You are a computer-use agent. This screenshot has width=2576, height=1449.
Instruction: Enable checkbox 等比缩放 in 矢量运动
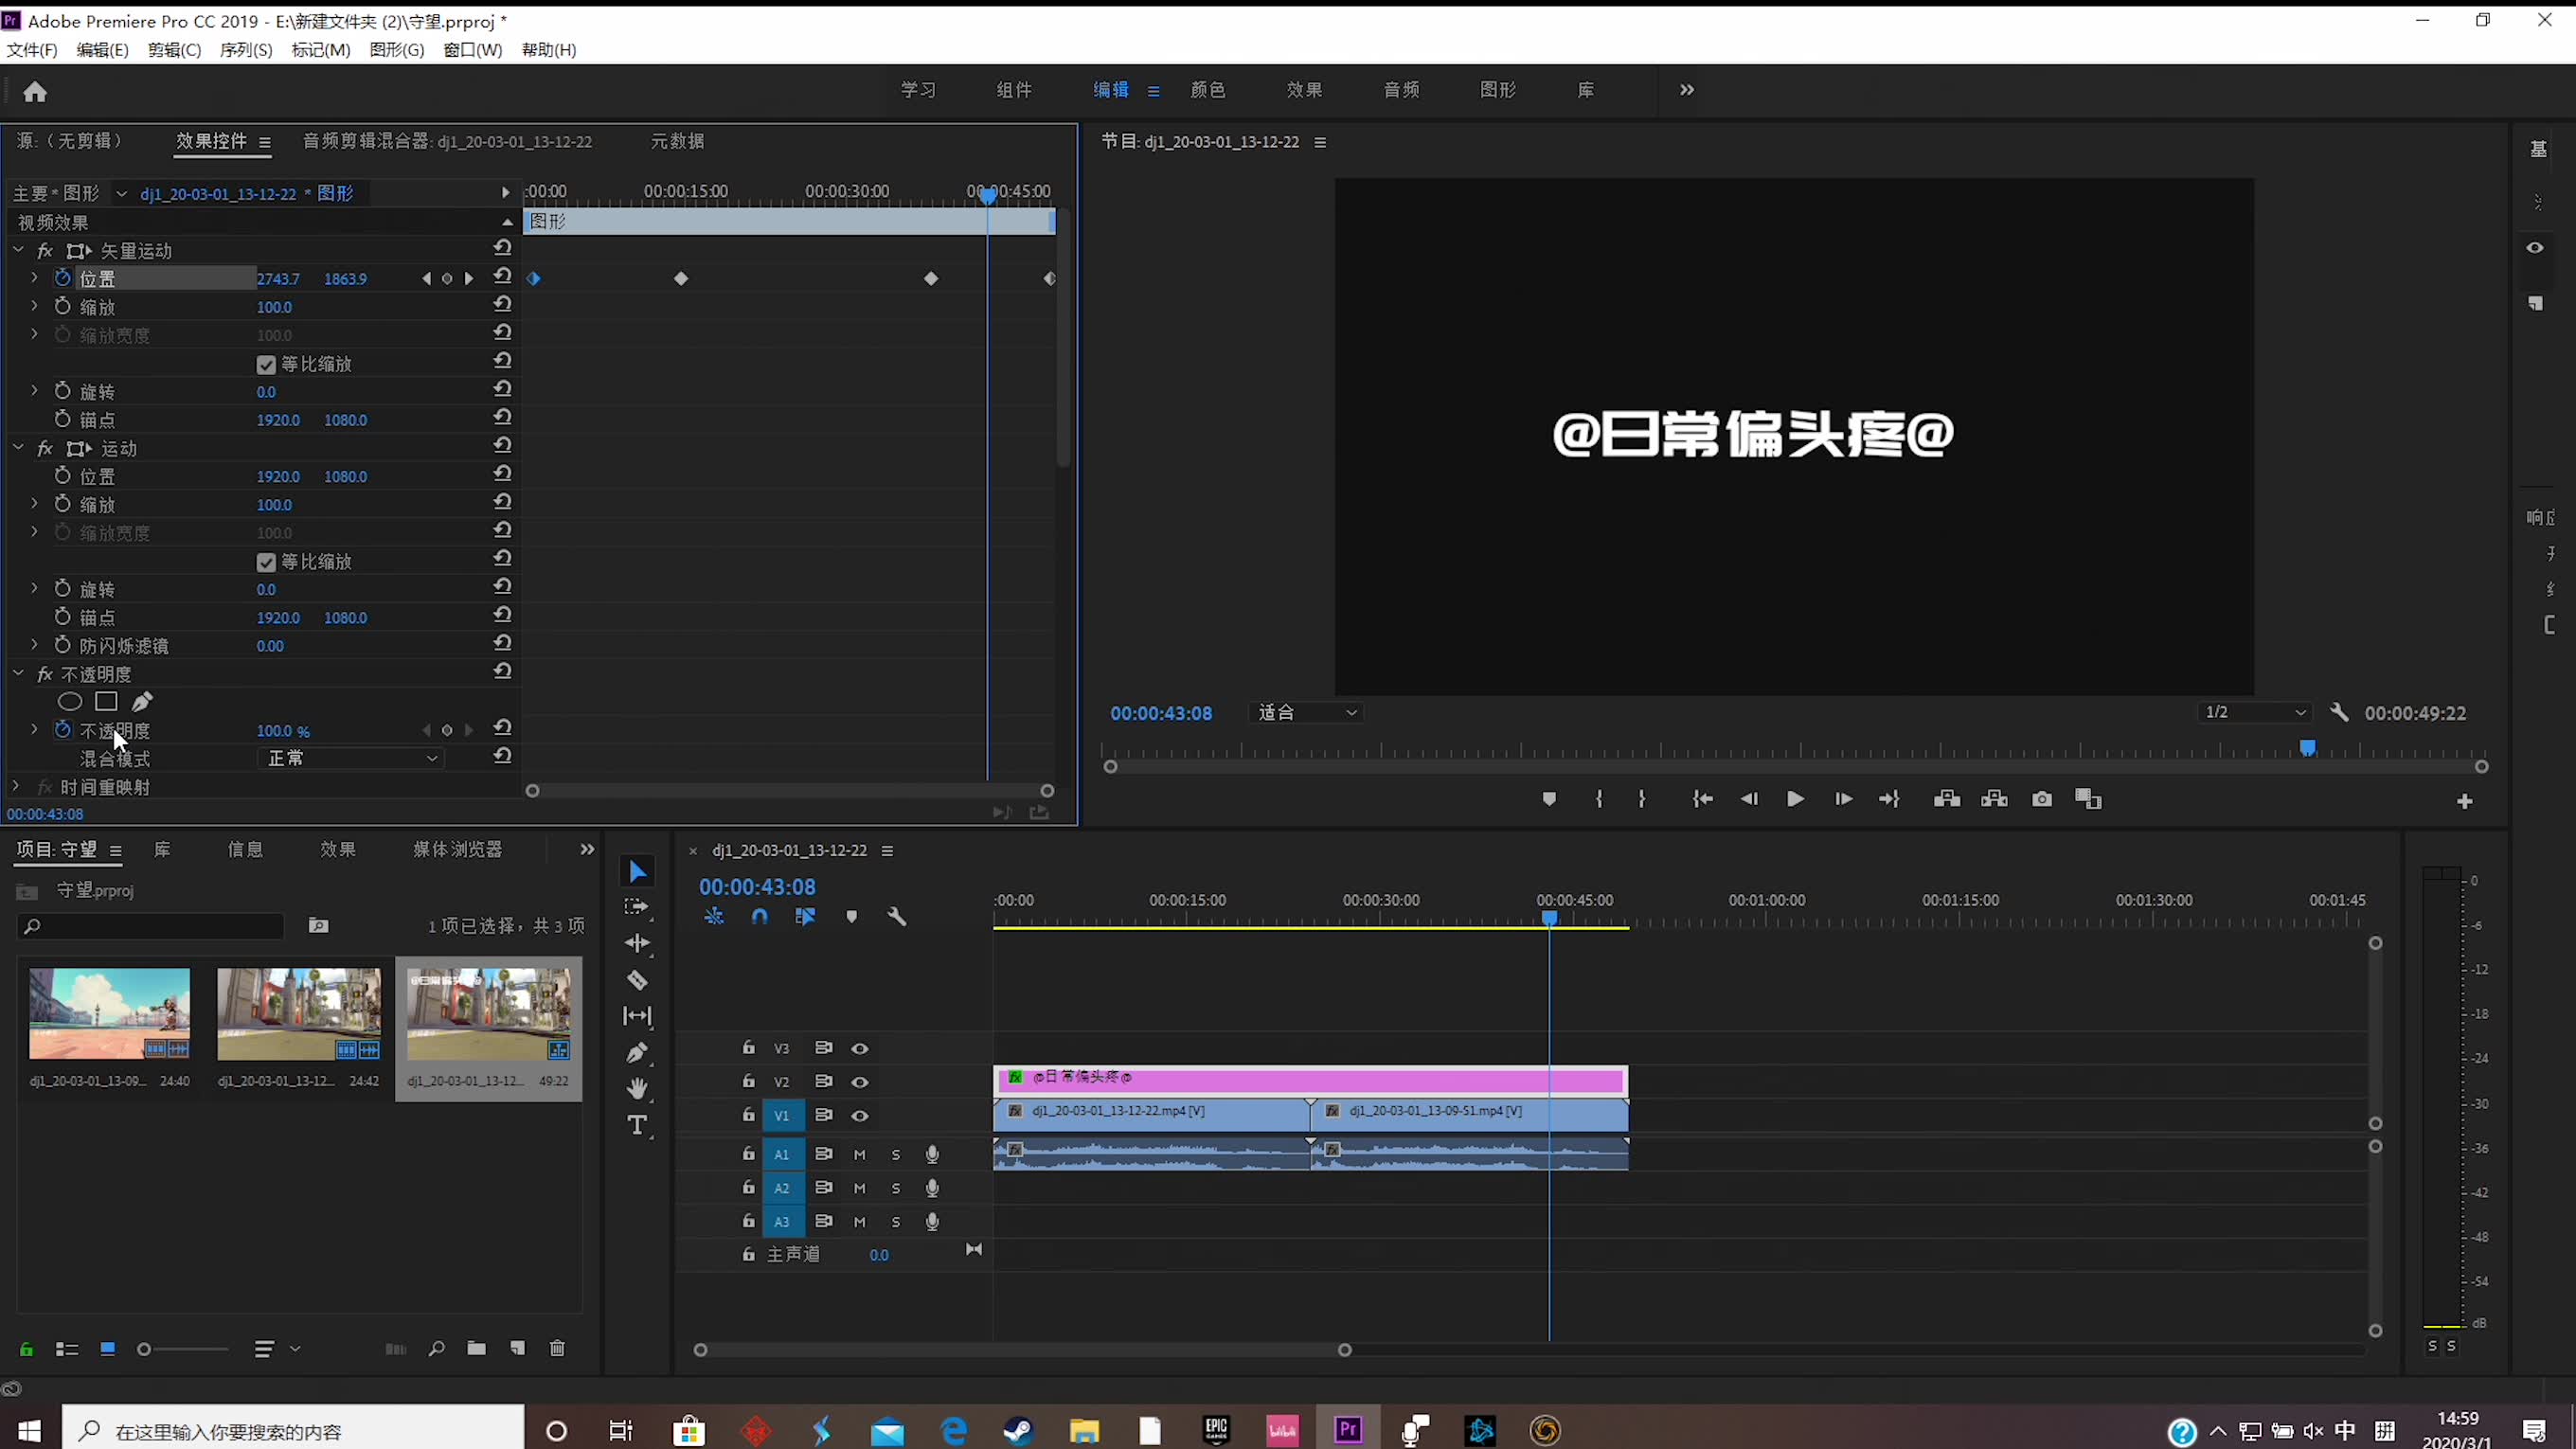pos(265,364)
